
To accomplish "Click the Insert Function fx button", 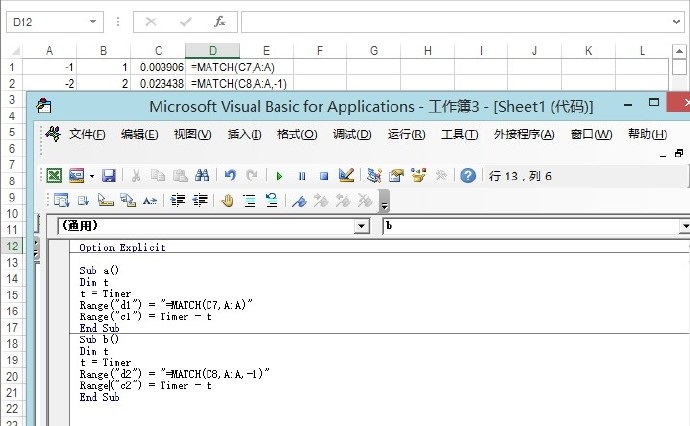I will click(x=220, y=22).
